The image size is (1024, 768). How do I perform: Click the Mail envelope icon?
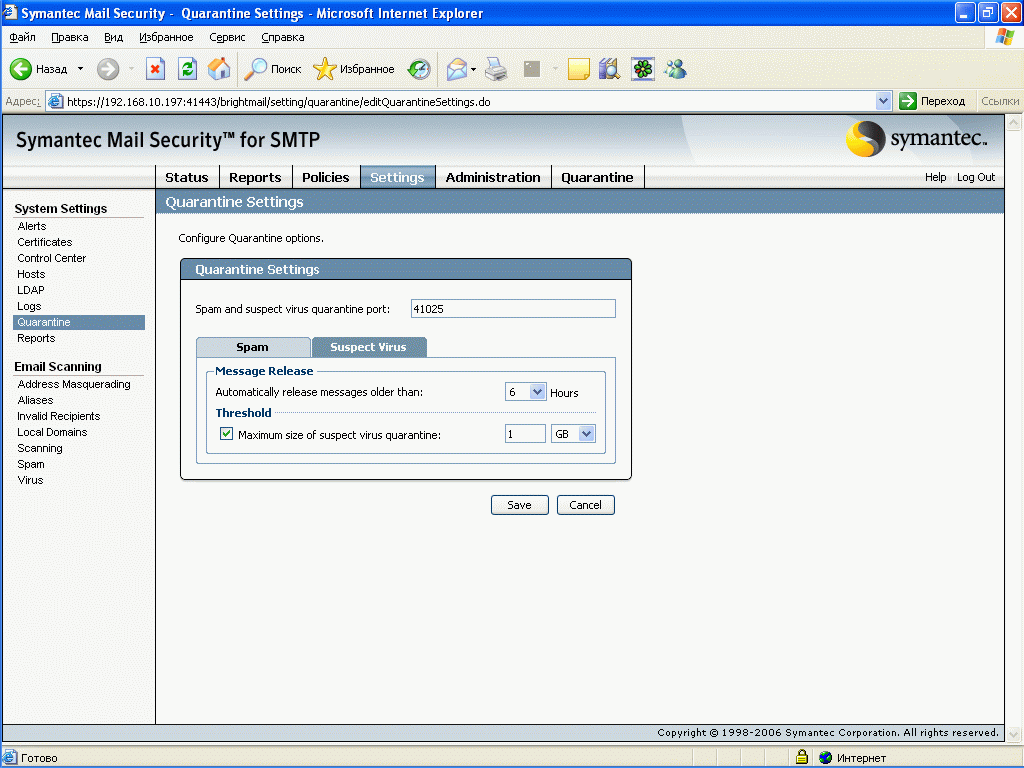[x=457, y=69]
